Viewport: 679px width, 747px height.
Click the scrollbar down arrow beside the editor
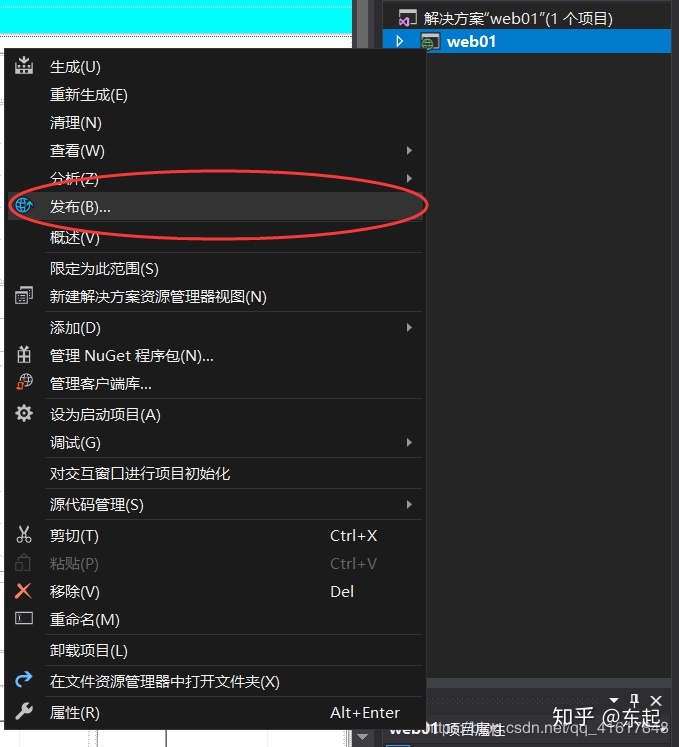[x=362, y=737]
